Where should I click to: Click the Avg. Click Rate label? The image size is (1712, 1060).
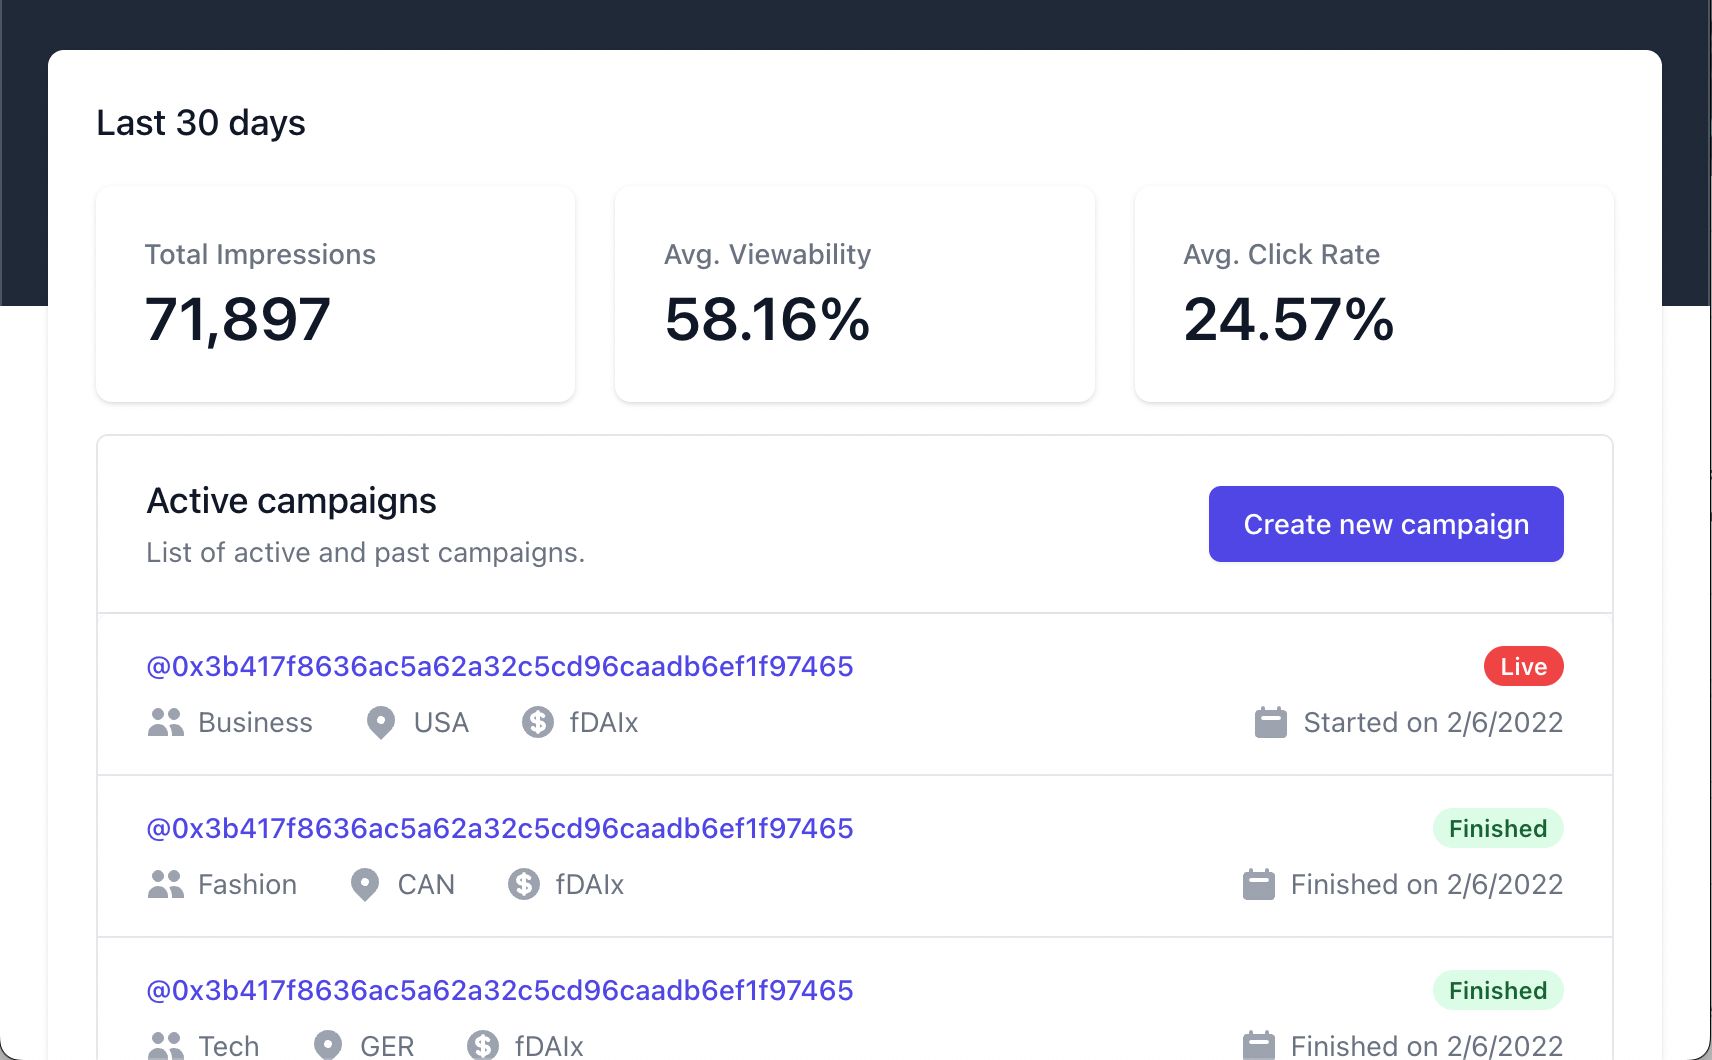pyautogui.click(x=1281, y=254)
